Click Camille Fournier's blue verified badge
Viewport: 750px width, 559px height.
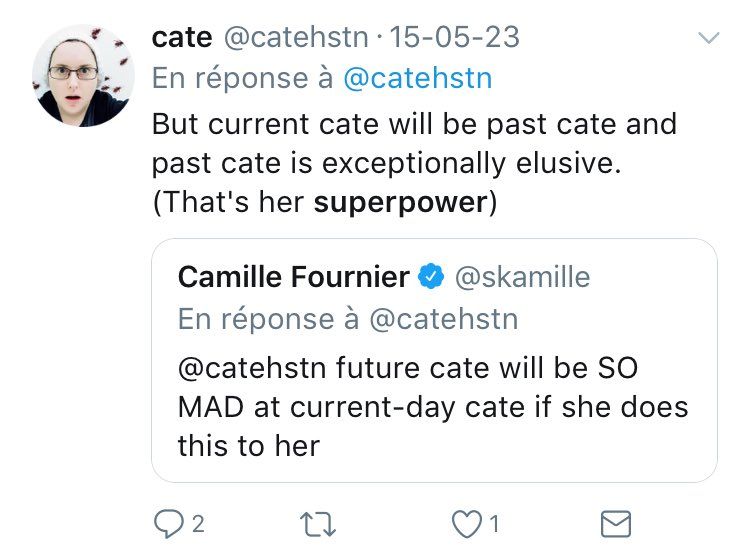pyautogui.click(x=431, y=277)
